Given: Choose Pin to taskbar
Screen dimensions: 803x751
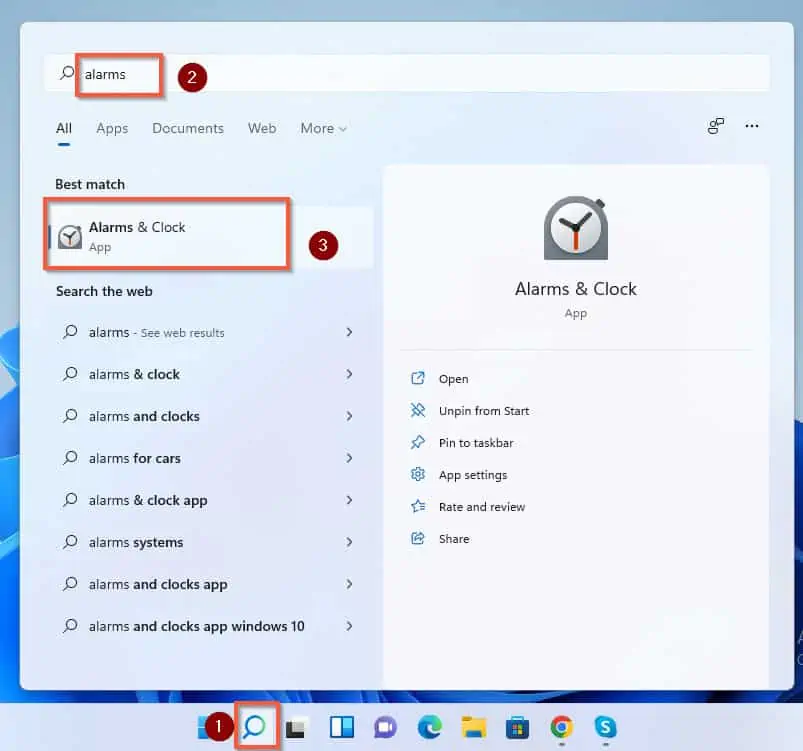Looking at the screenshot, I should click(476, 443).
